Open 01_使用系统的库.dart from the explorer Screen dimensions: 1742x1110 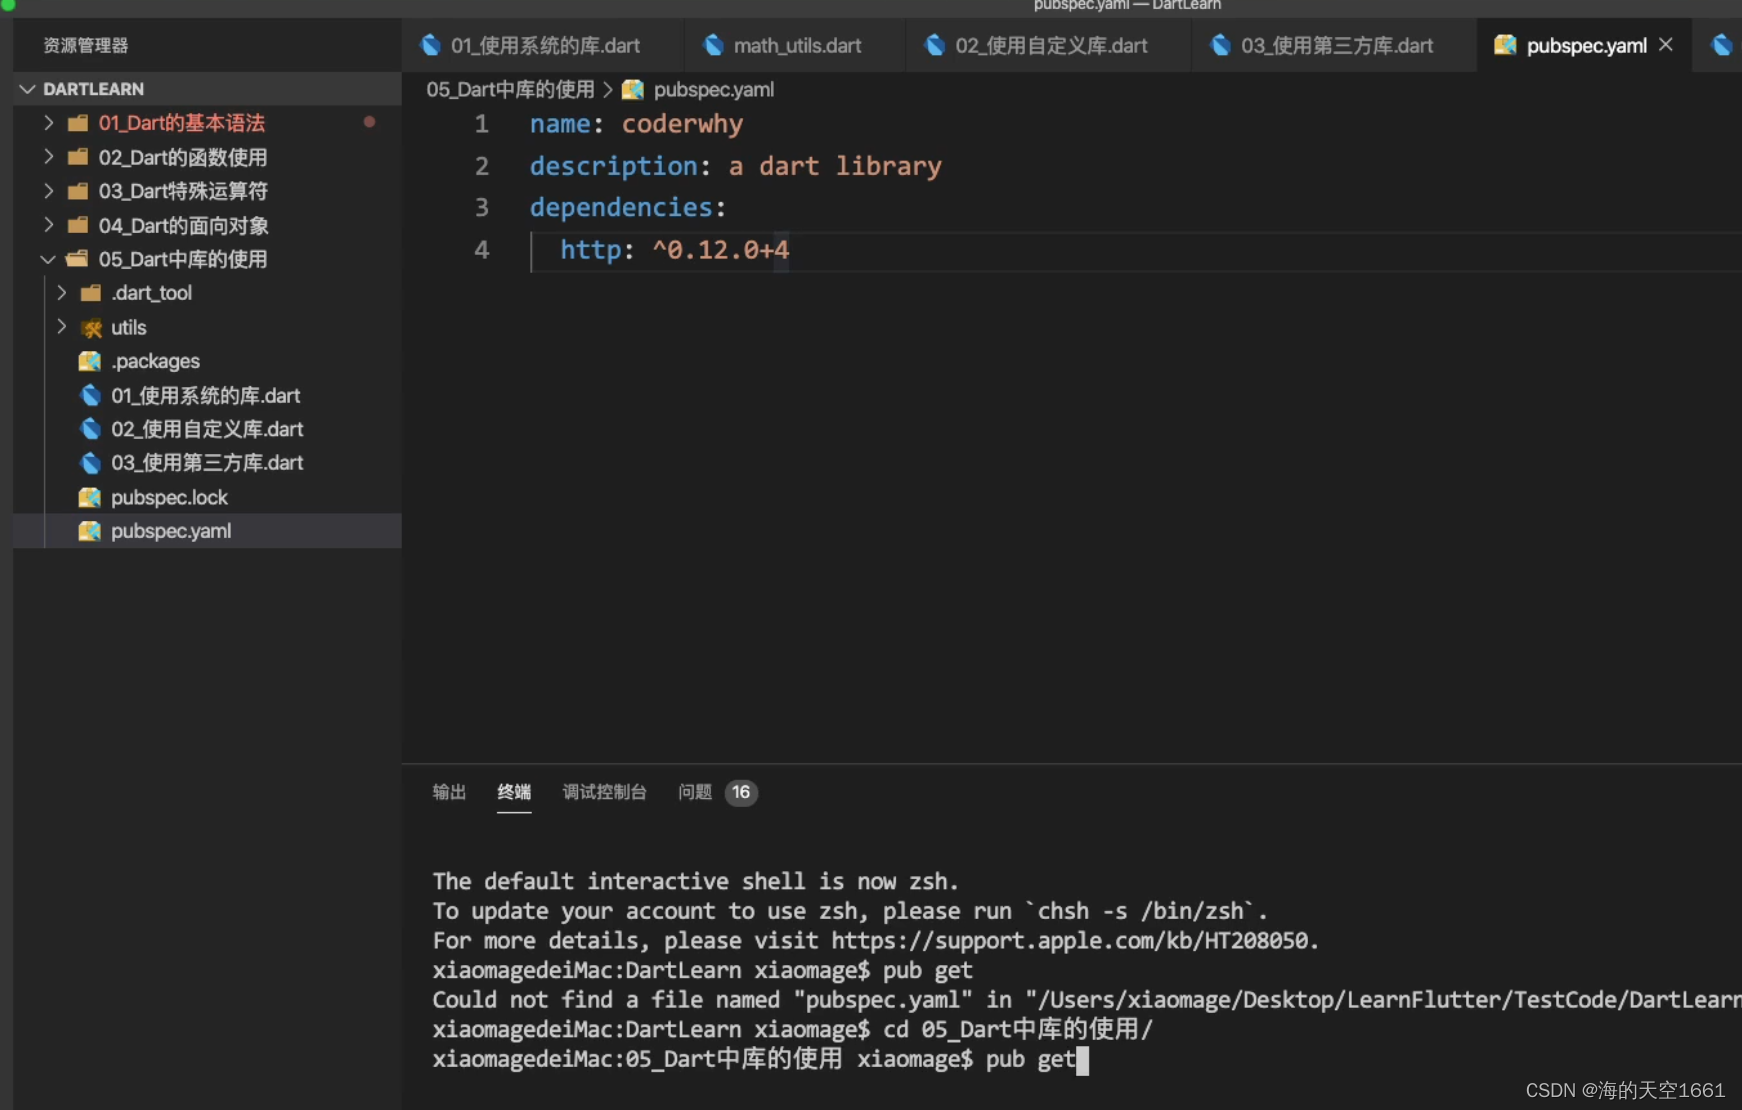[x=205, y=395]
